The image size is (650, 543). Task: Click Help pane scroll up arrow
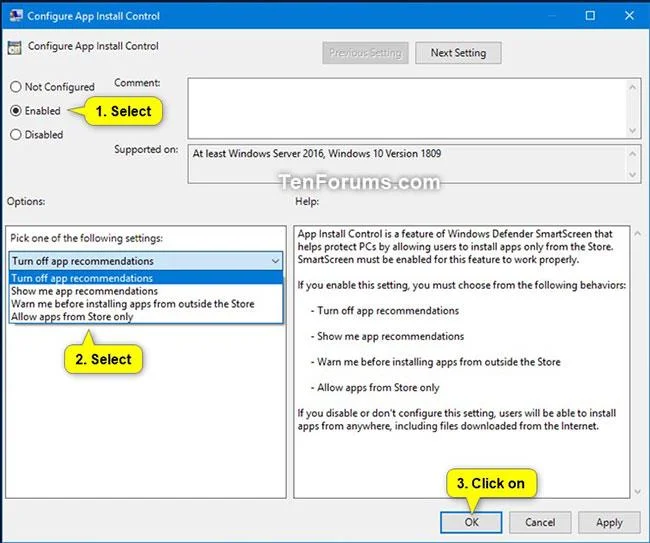tap(638, 234)
